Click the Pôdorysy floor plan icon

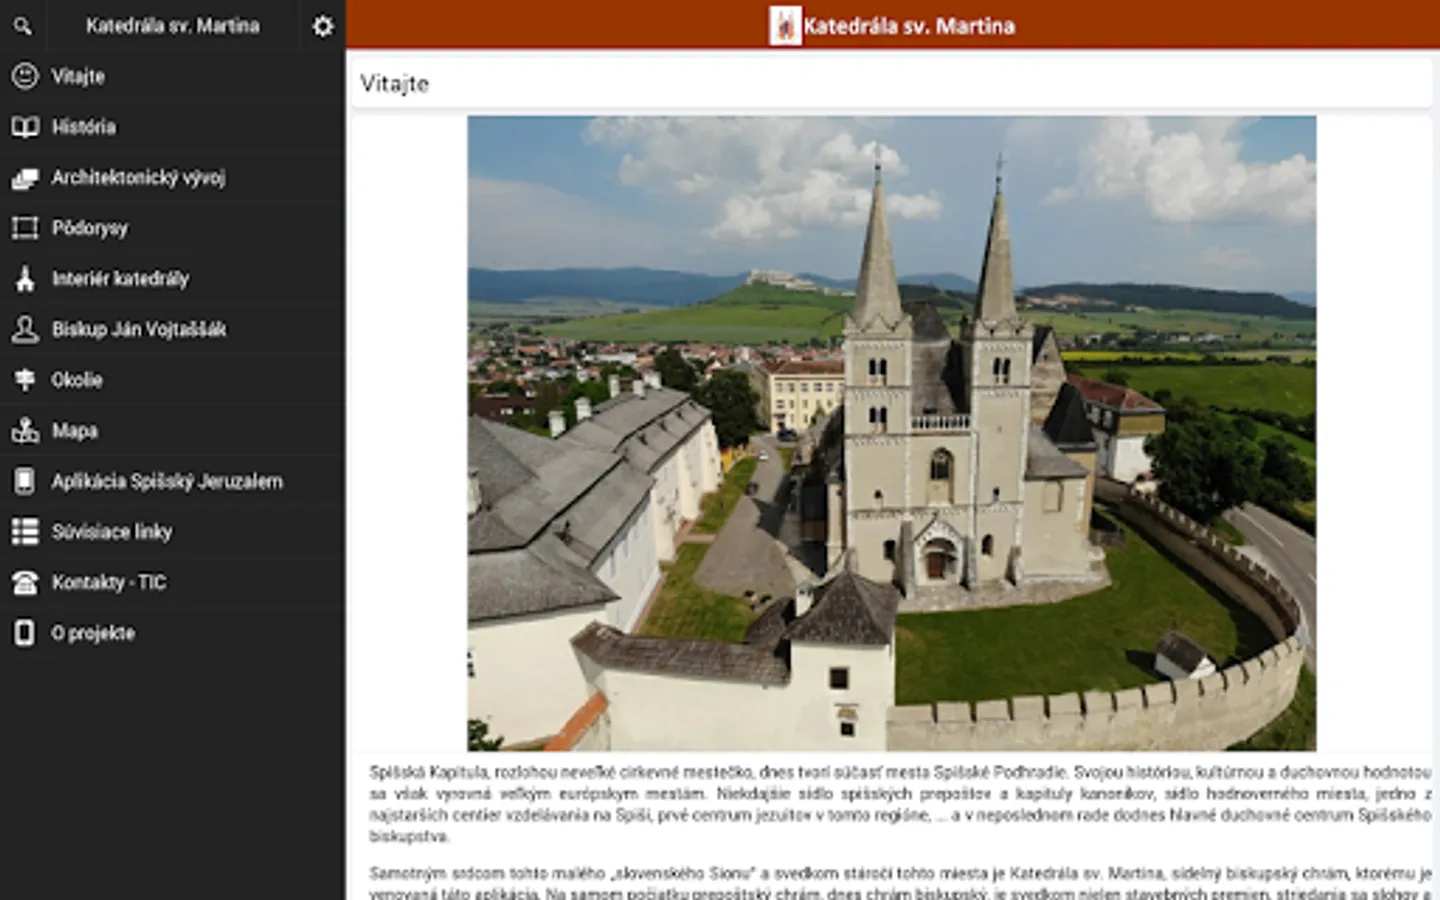click(25, 228)
